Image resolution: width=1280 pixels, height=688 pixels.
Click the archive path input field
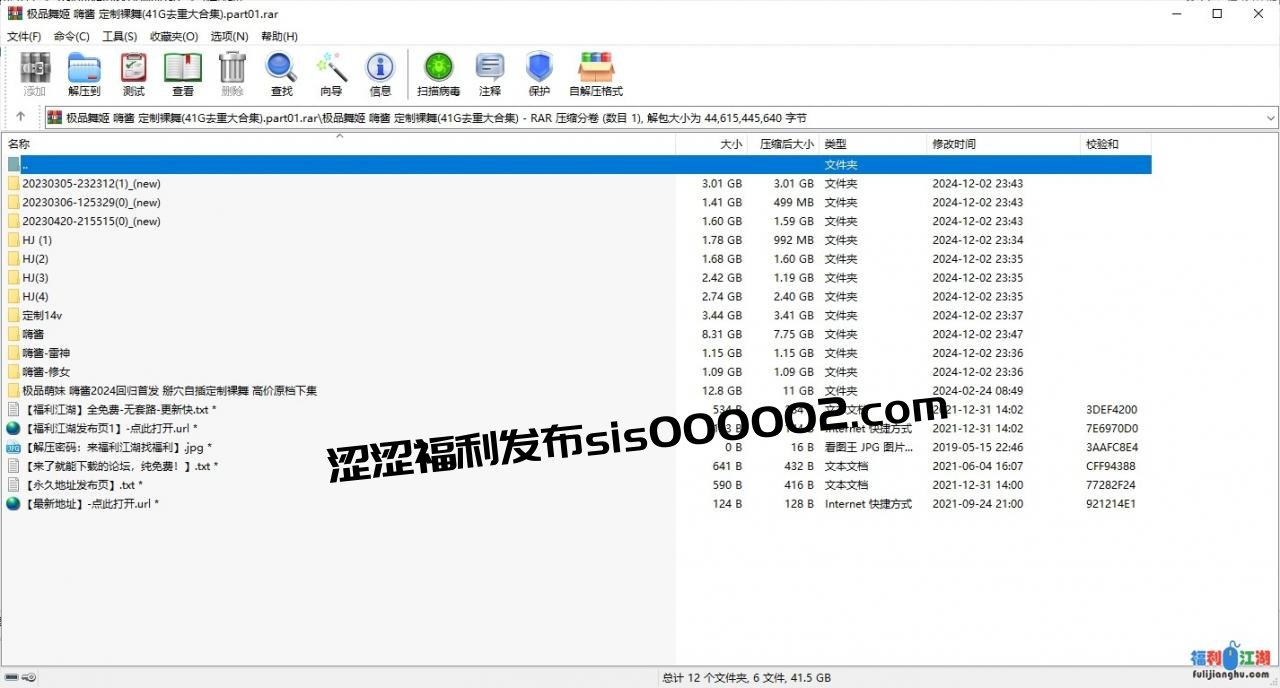coord(660,117)
